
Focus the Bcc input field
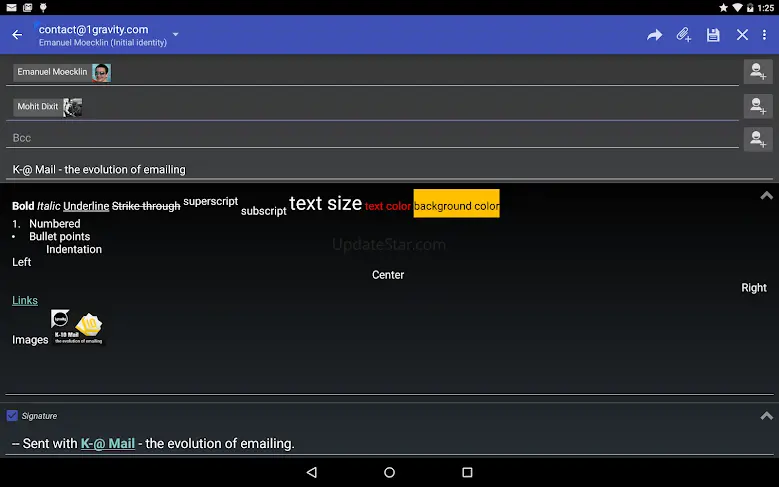click(372, 138)
